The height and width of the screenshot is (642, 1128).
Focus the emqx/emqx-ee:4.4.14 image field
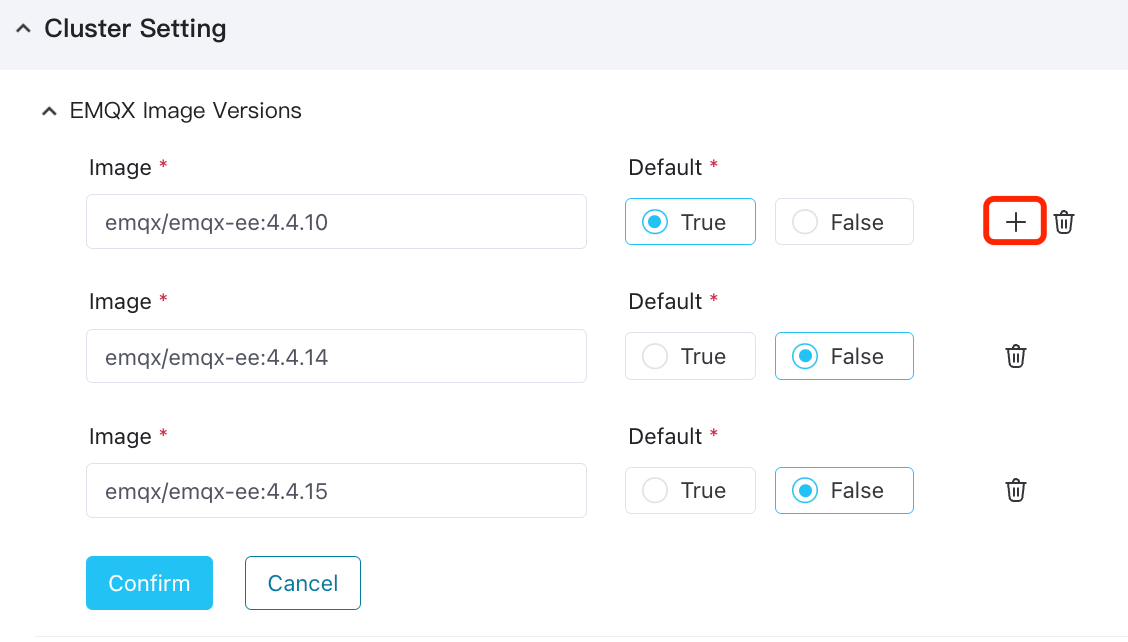[336, 356]
